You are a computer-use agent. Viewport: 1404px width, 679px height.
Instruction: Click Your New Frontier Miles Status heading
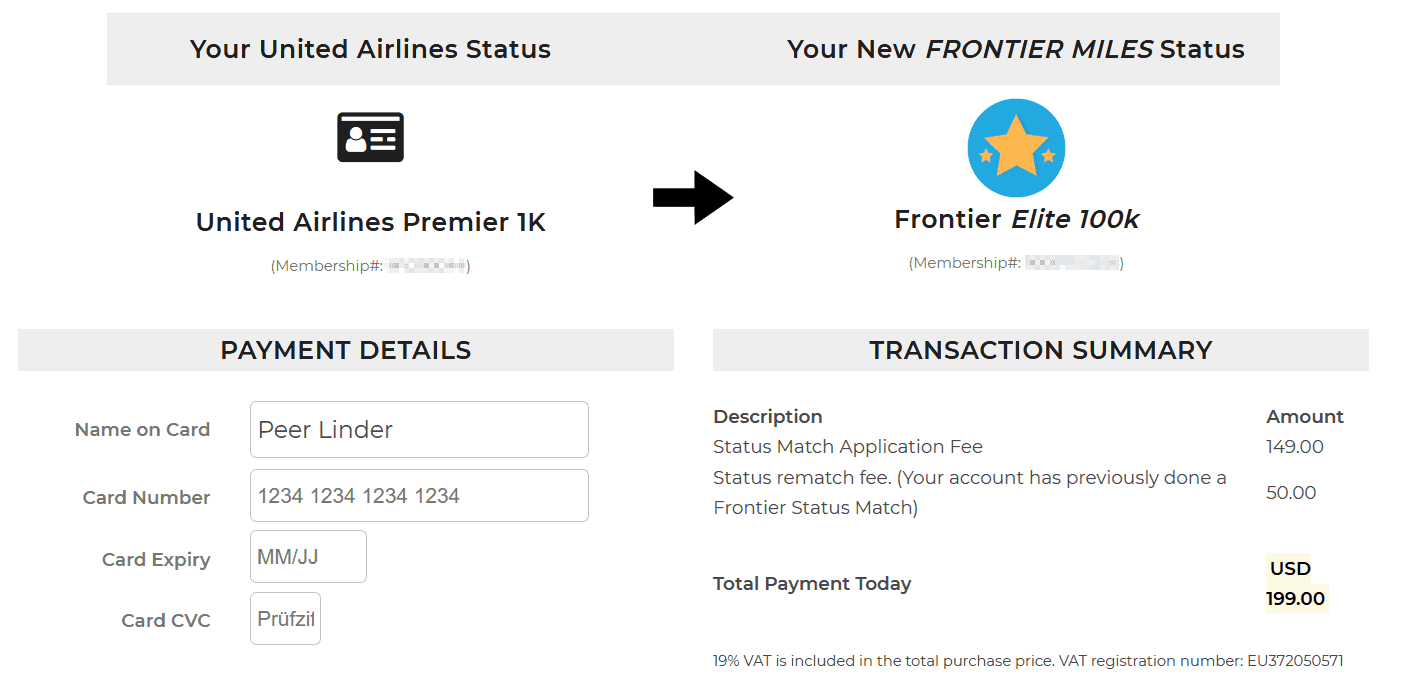point(1015,49)
